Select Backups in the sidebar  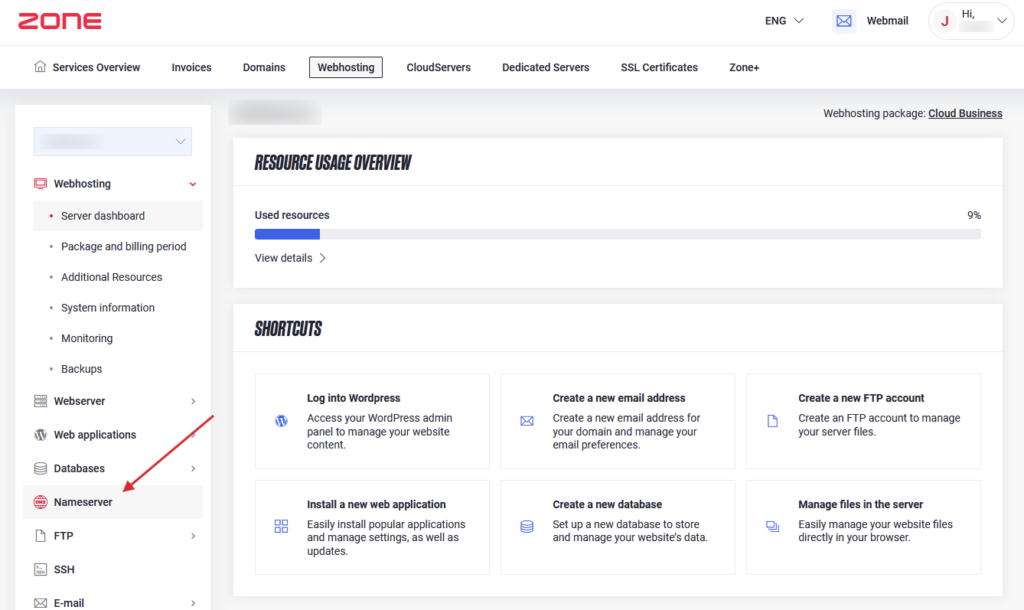[81, 369]
